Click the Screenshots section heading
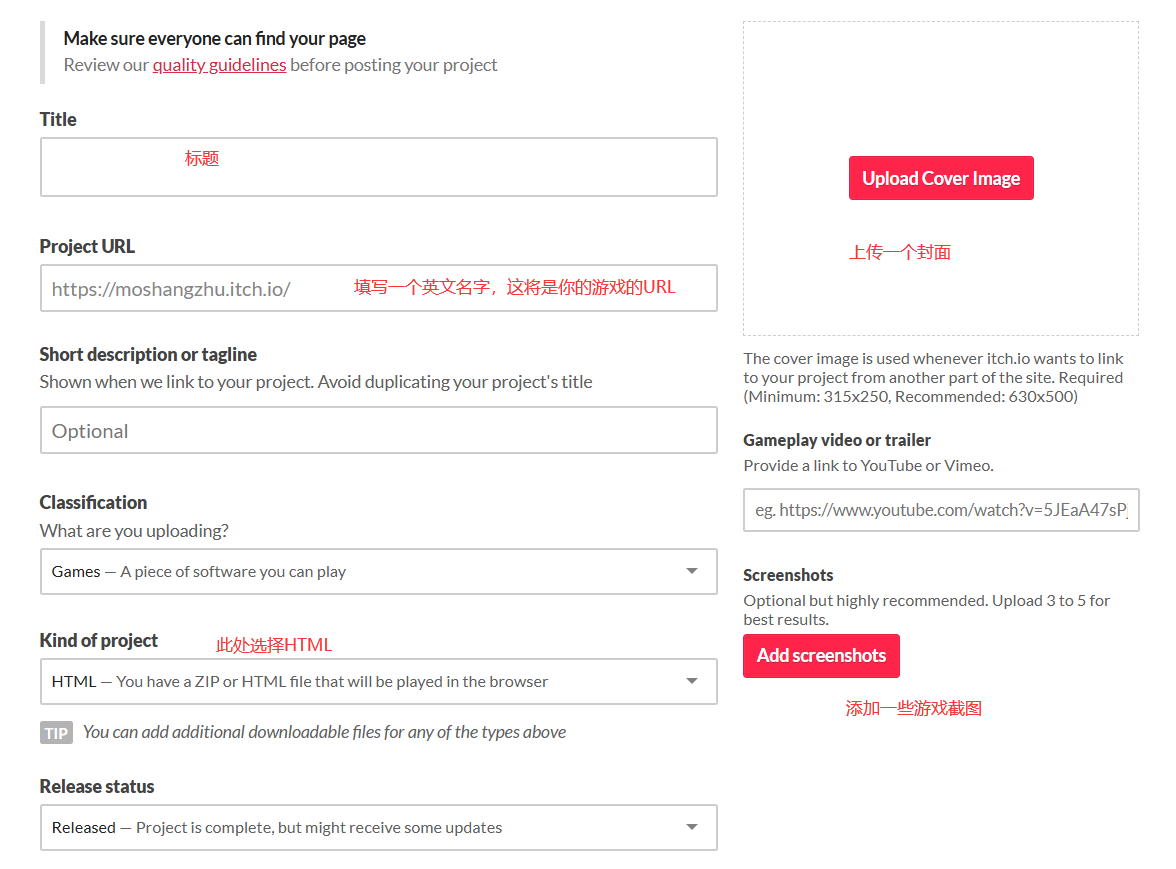This screenshot has width=1176, height=869. pyautogui.click(x=788, y=575)
